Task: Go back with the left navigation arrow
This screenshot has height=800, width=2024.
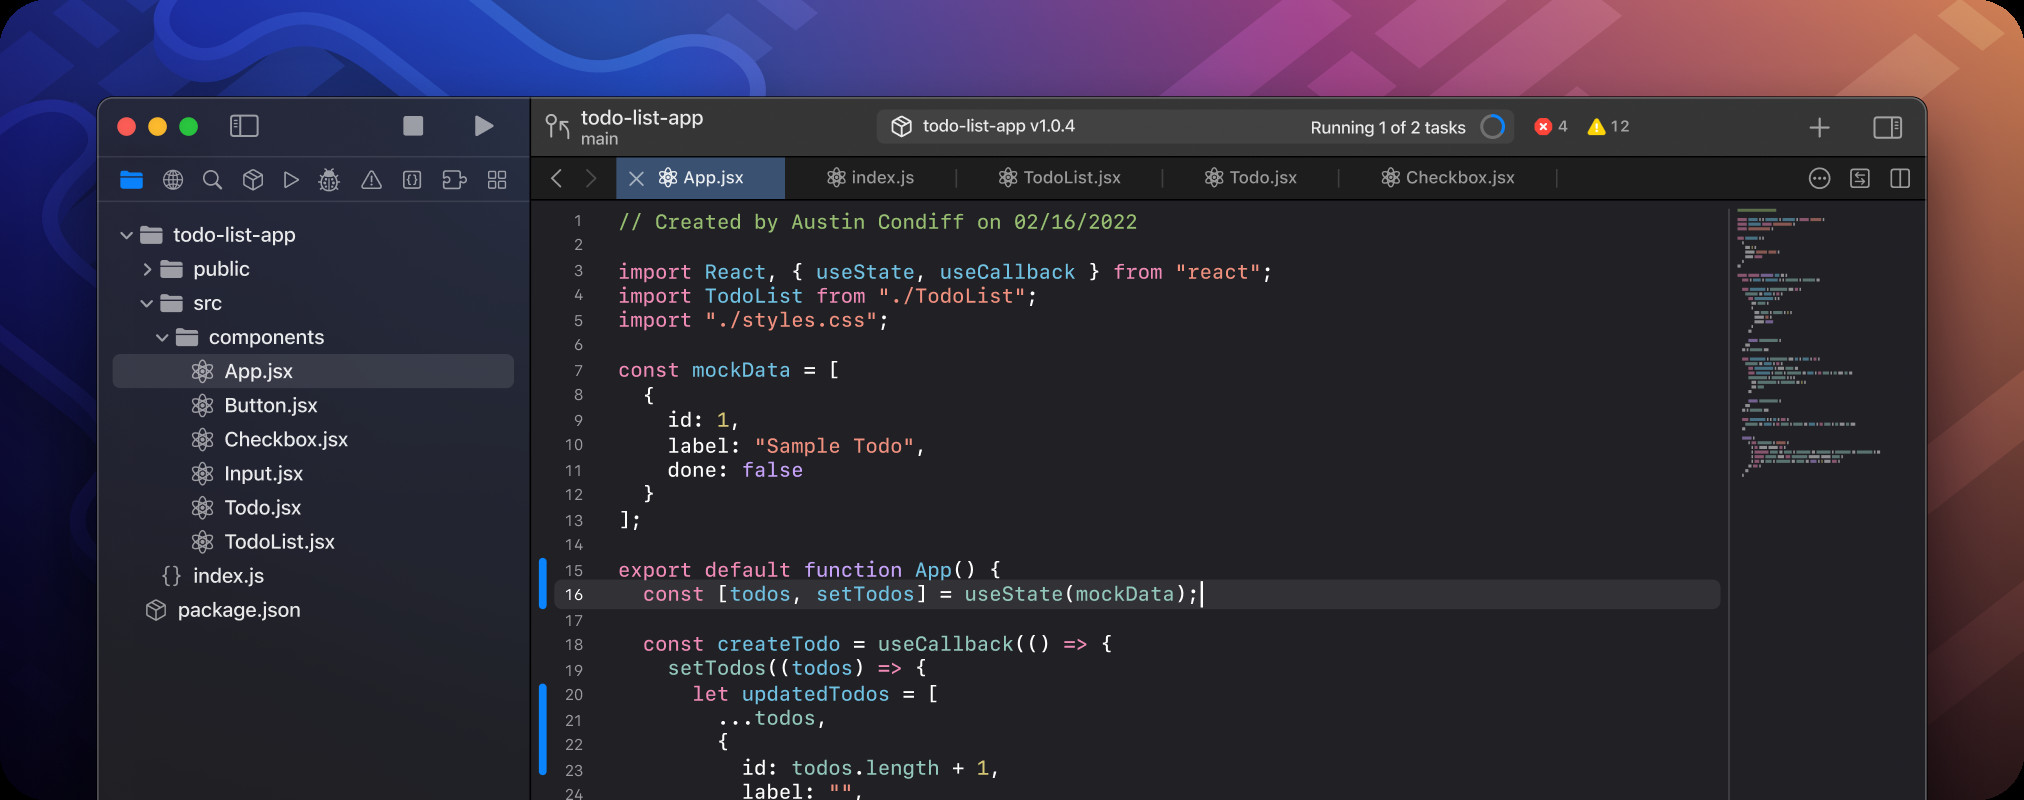Action: point(557,178)
